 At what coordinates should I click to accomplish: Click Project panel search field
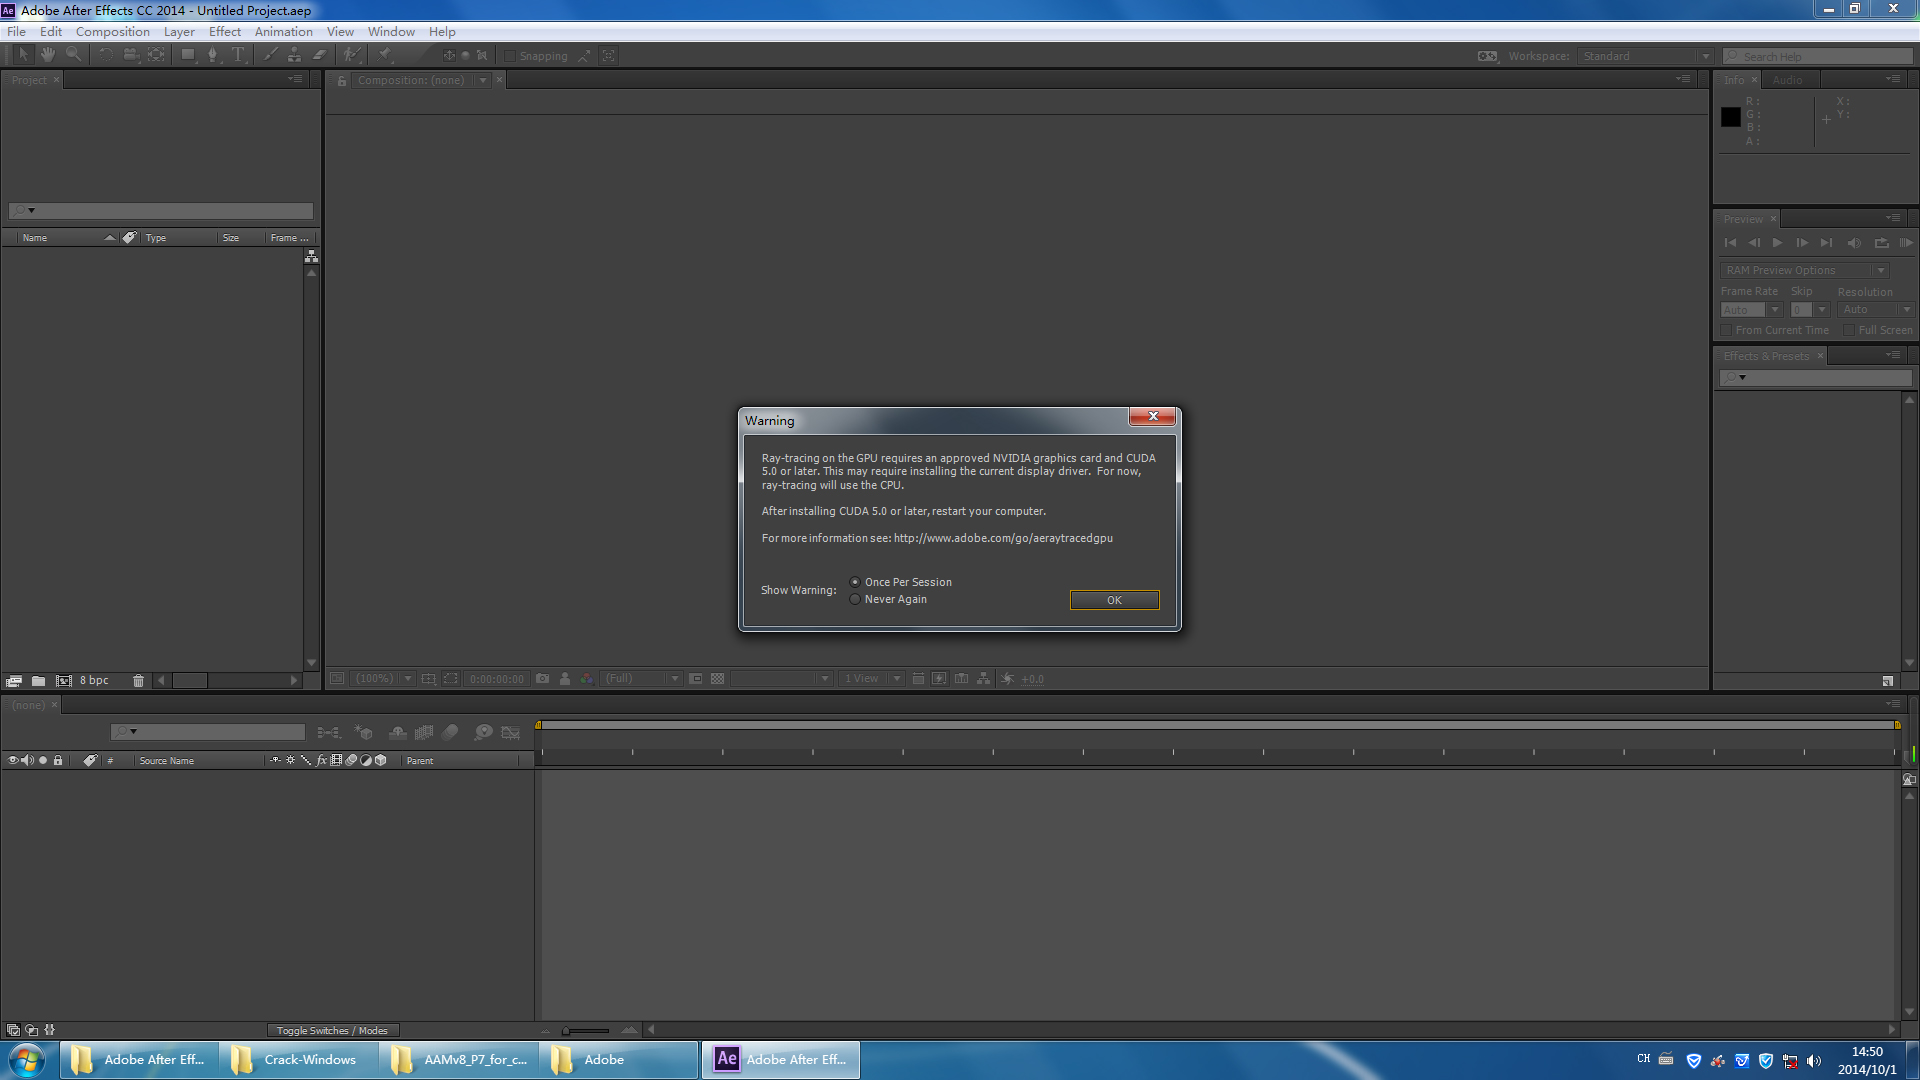tap(161, 211)
